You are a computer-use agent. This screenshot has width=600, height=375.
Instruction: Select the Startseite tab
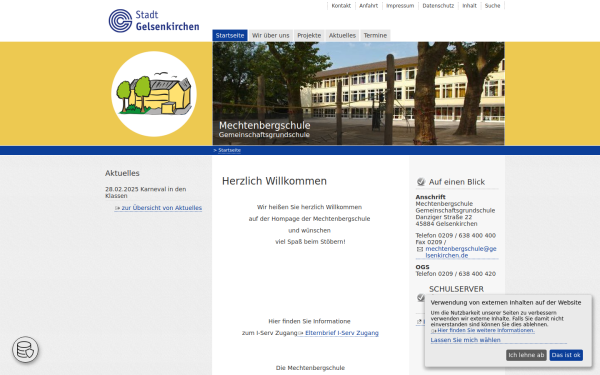coord(230,35)
